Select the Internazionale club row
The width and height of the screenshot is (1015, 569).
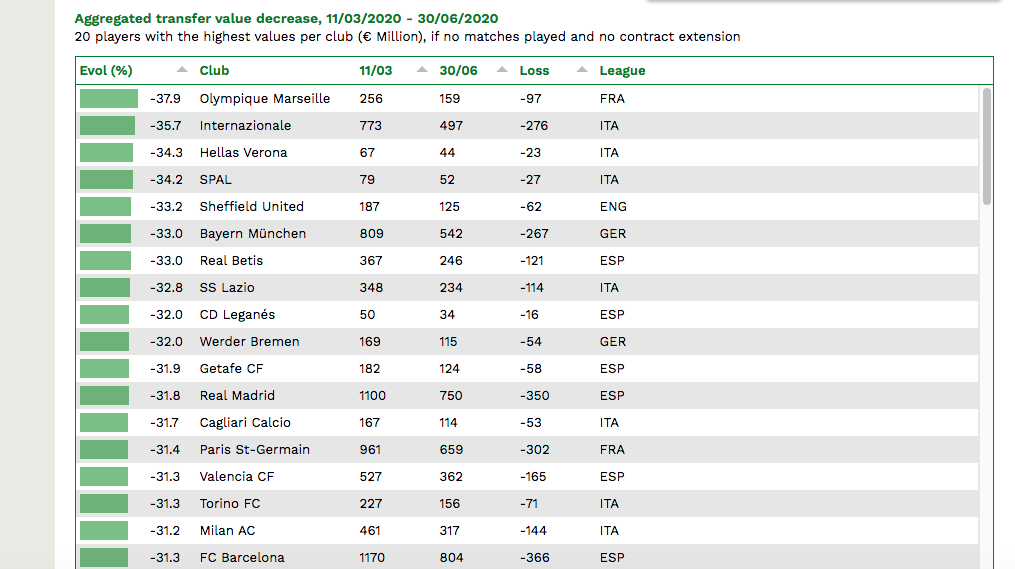click(x=528, y=126)
